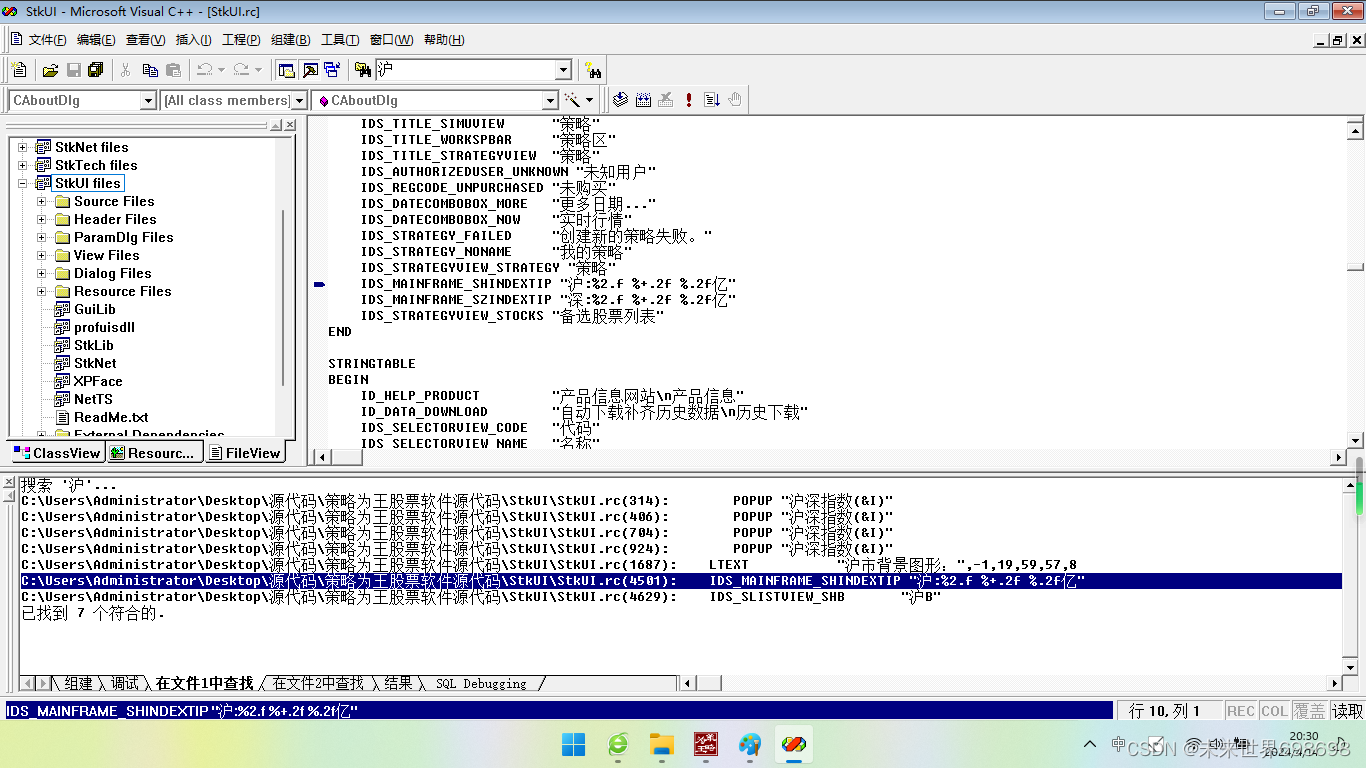Expand the Dialog Files folder
Screen dimensions: 1366x768
point(42,273)
